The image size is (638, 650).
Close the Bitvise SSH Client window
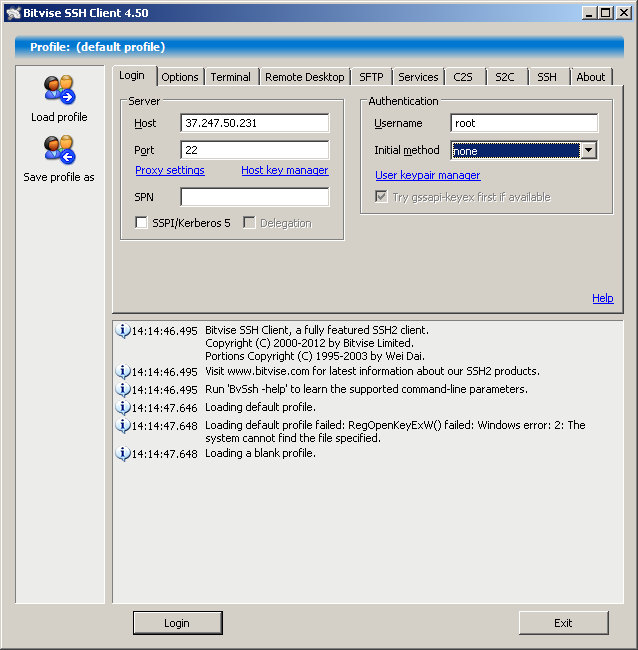click(x=623, y=13)
